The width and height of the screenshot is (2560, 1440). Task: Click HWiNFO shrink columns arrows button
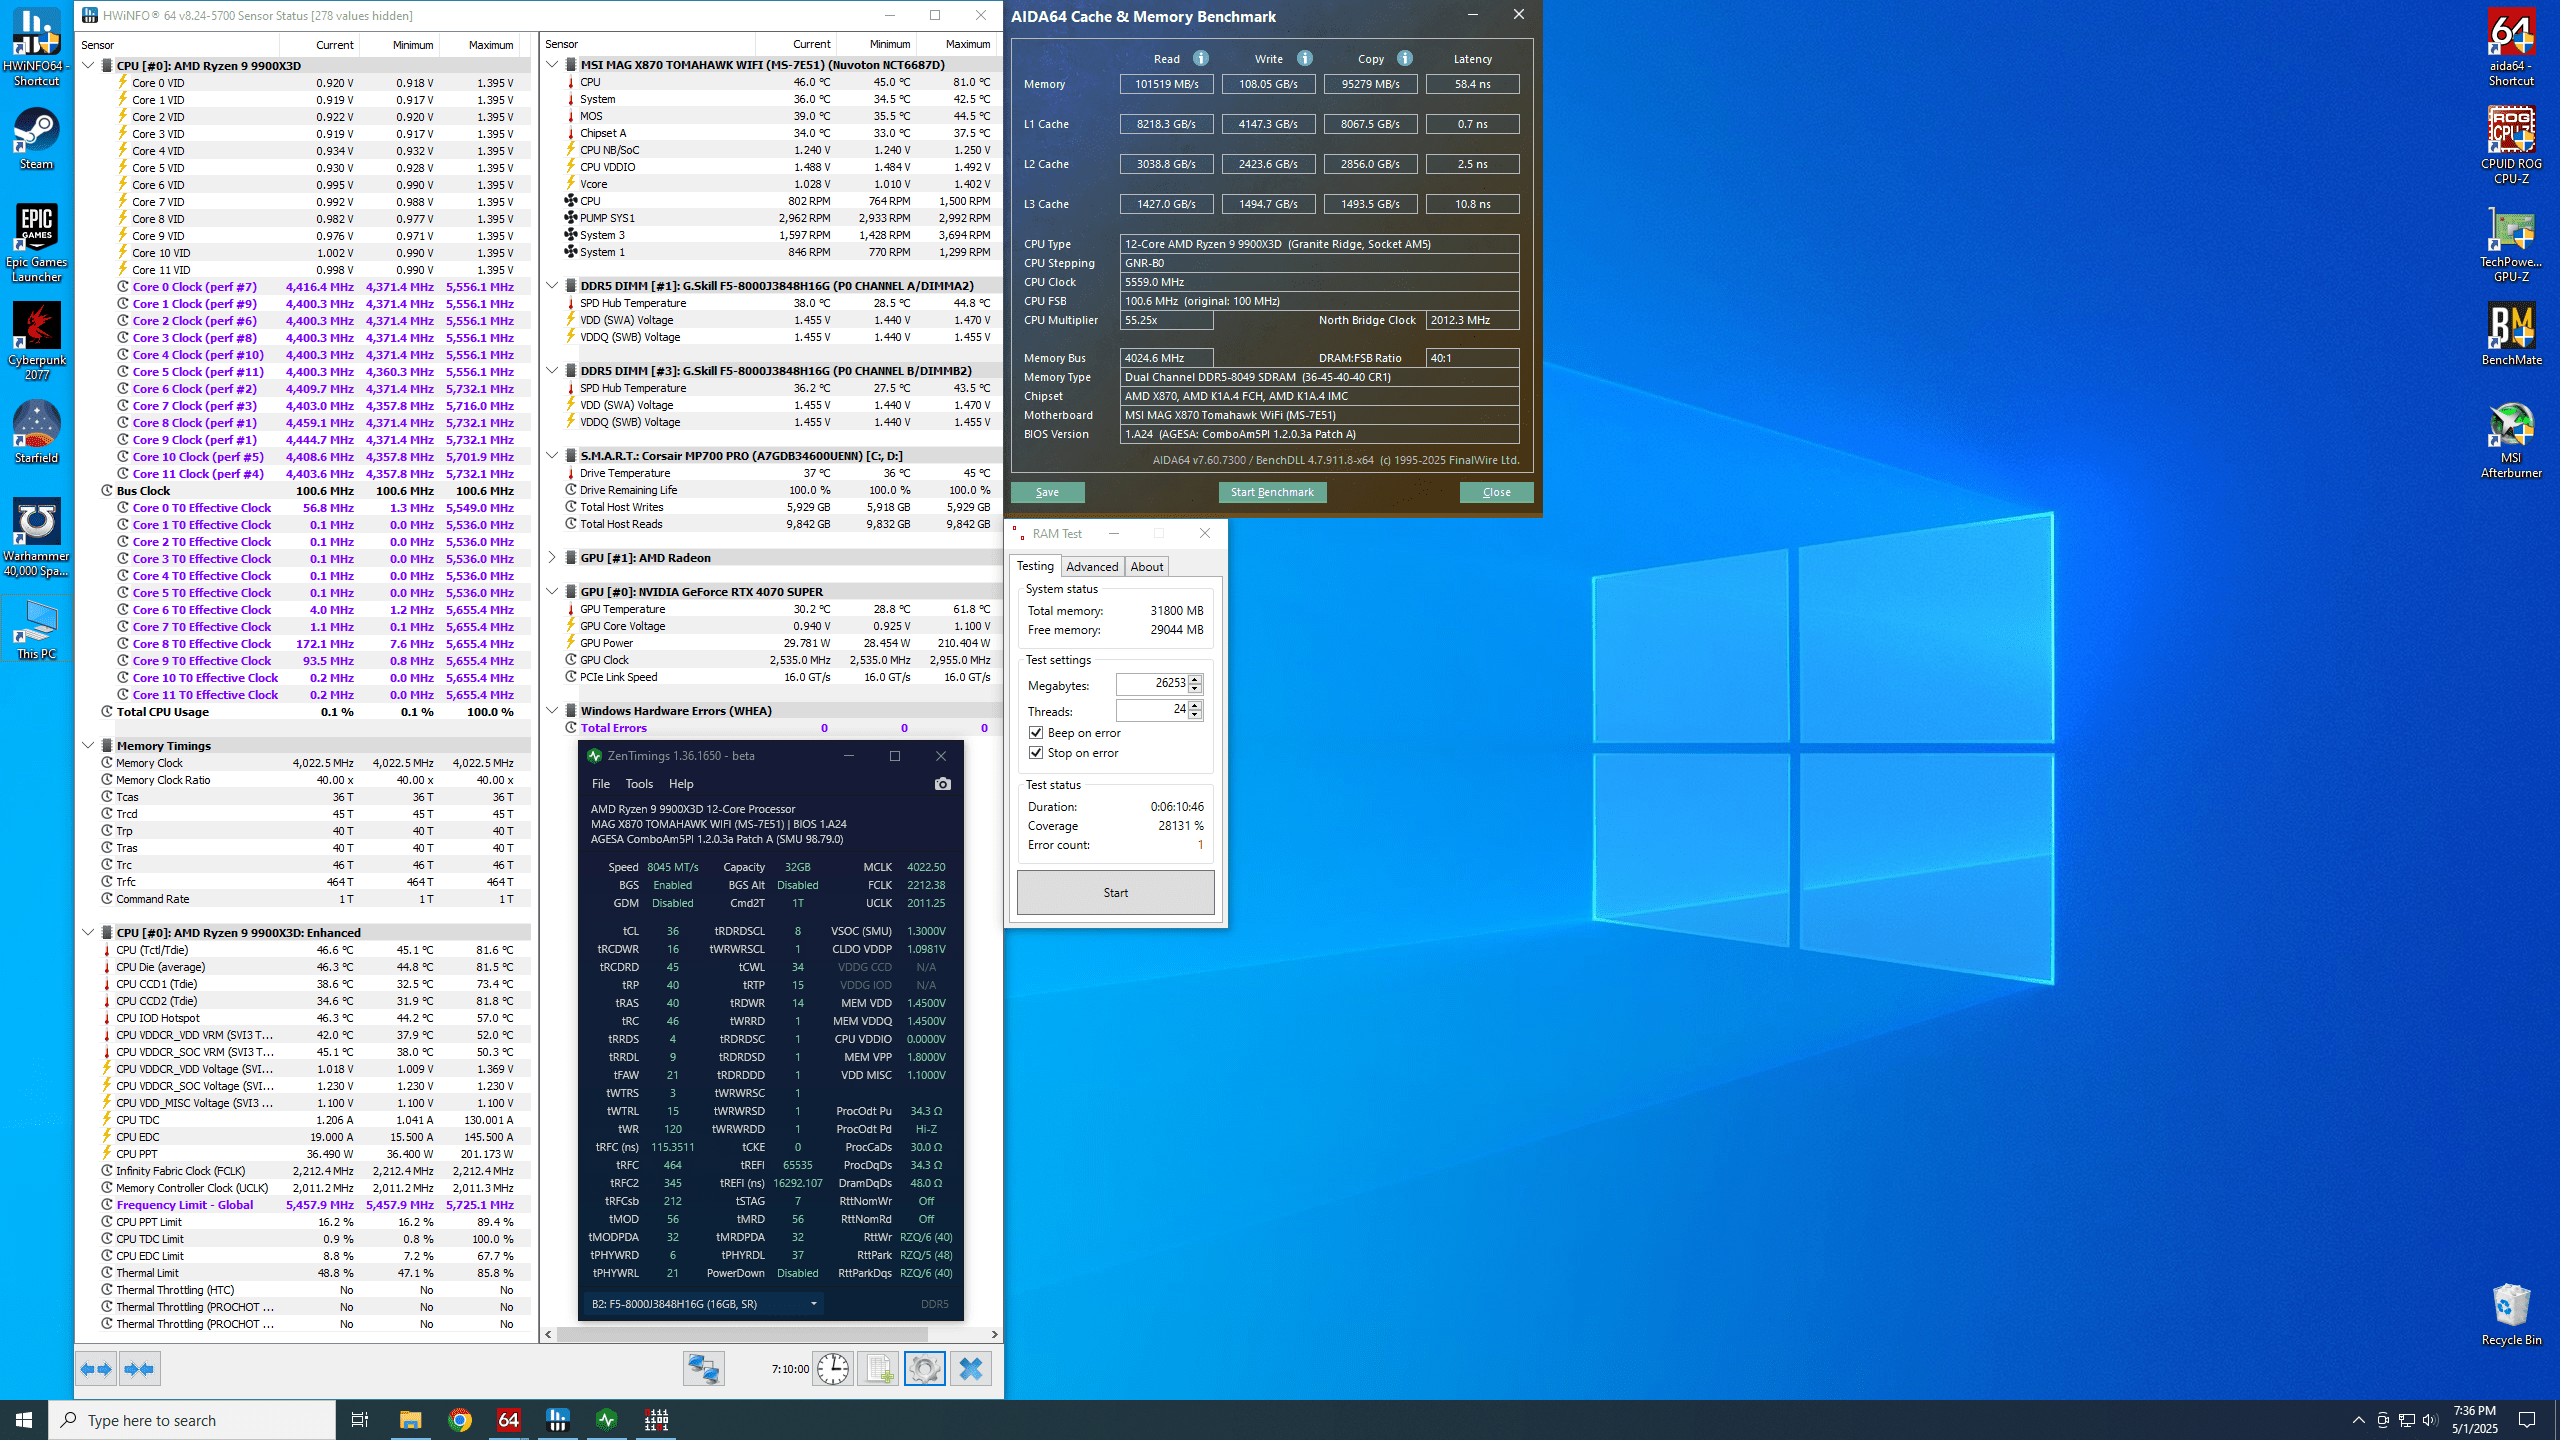(x=140, y=1369)
